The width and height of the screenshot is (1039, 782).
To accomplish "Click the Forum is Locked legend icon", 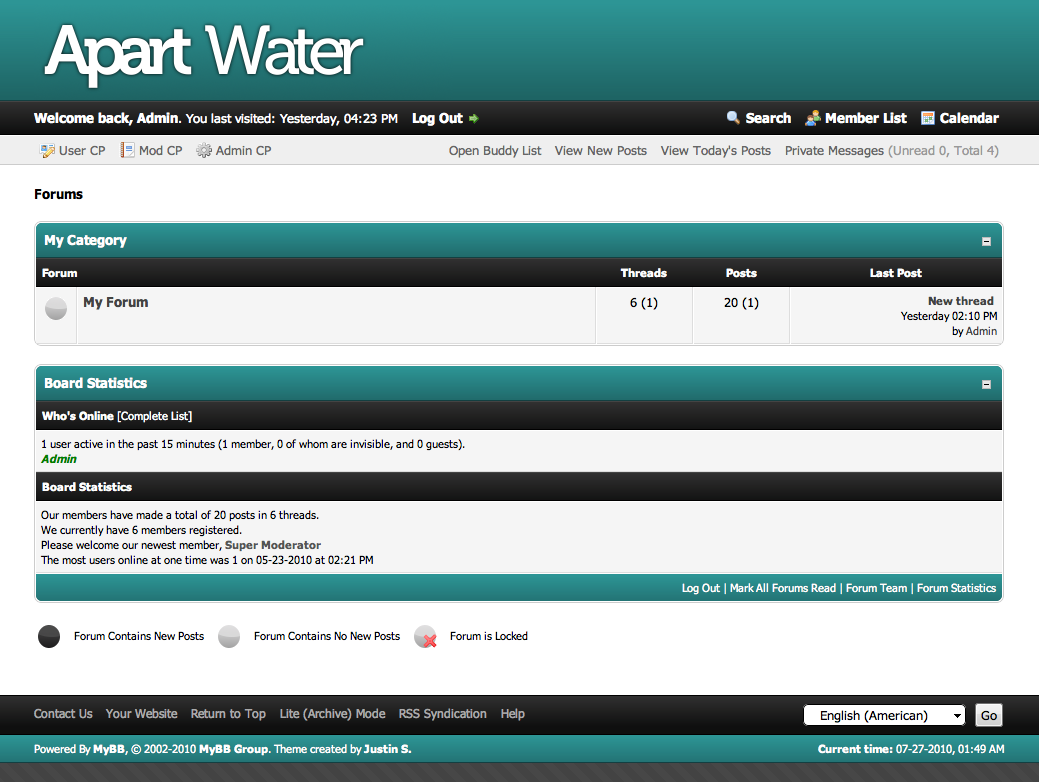I will coord(425,636).
